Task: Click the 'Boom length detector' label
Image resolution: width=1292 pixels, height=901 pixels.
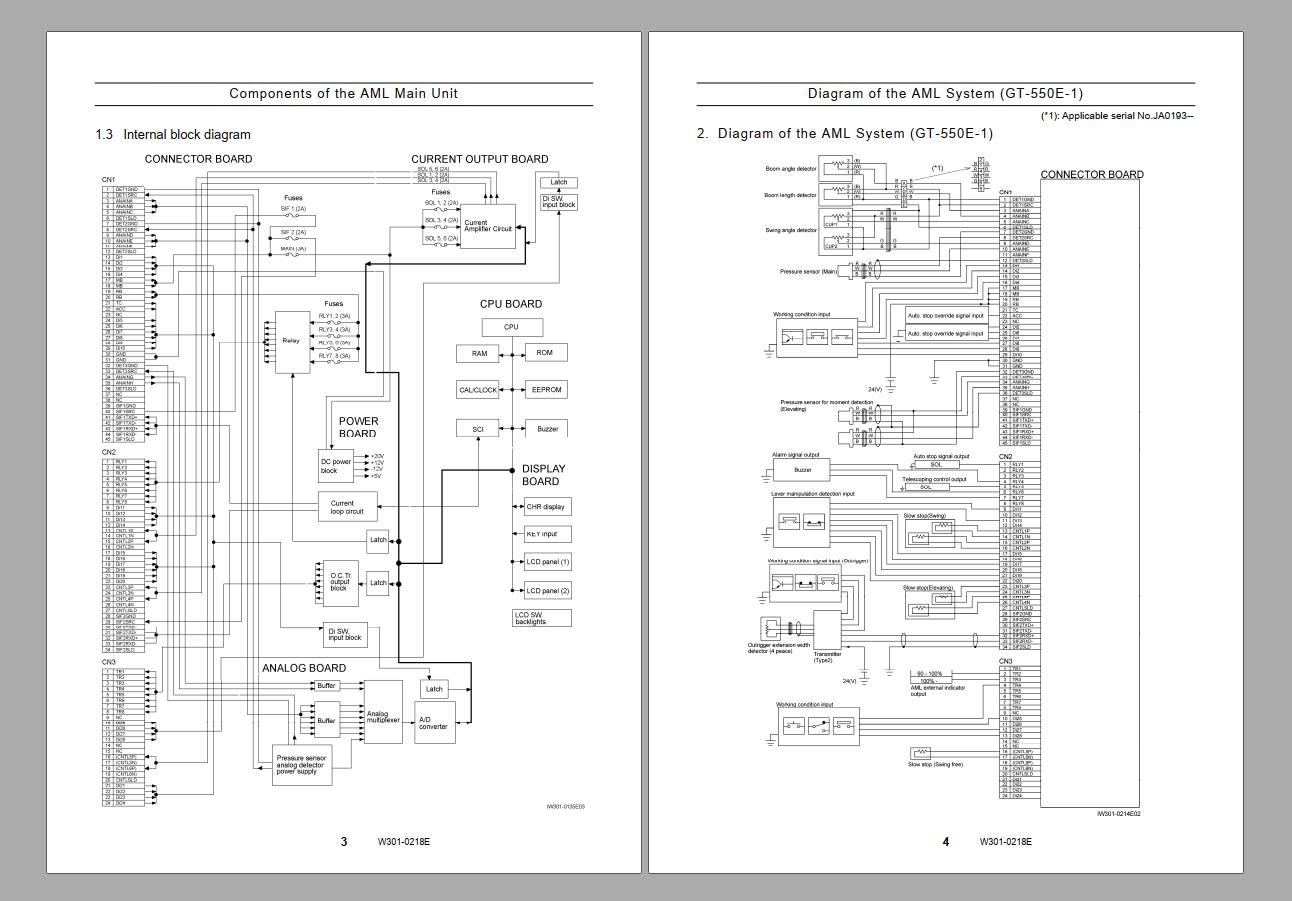Action: (790, 195)
